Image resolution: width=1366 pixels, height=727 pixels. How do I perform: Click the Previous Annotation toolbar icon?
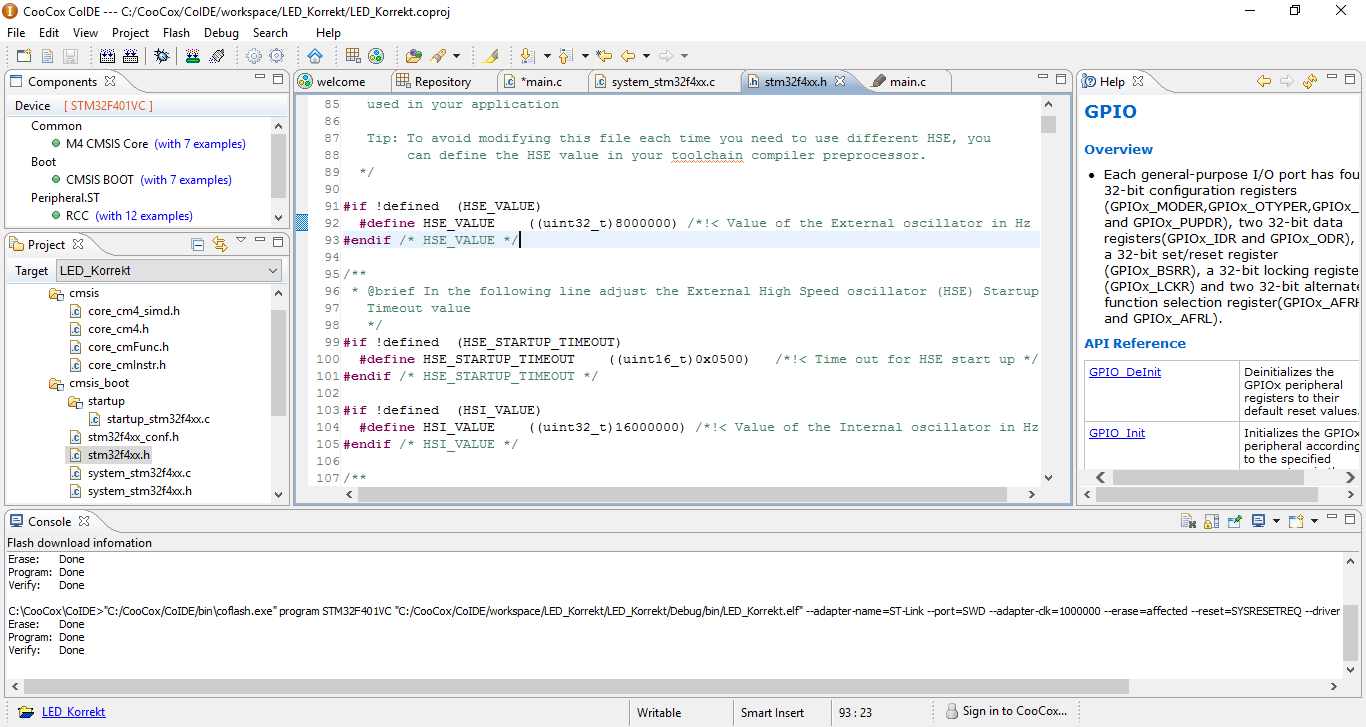[x=565, y=56]
